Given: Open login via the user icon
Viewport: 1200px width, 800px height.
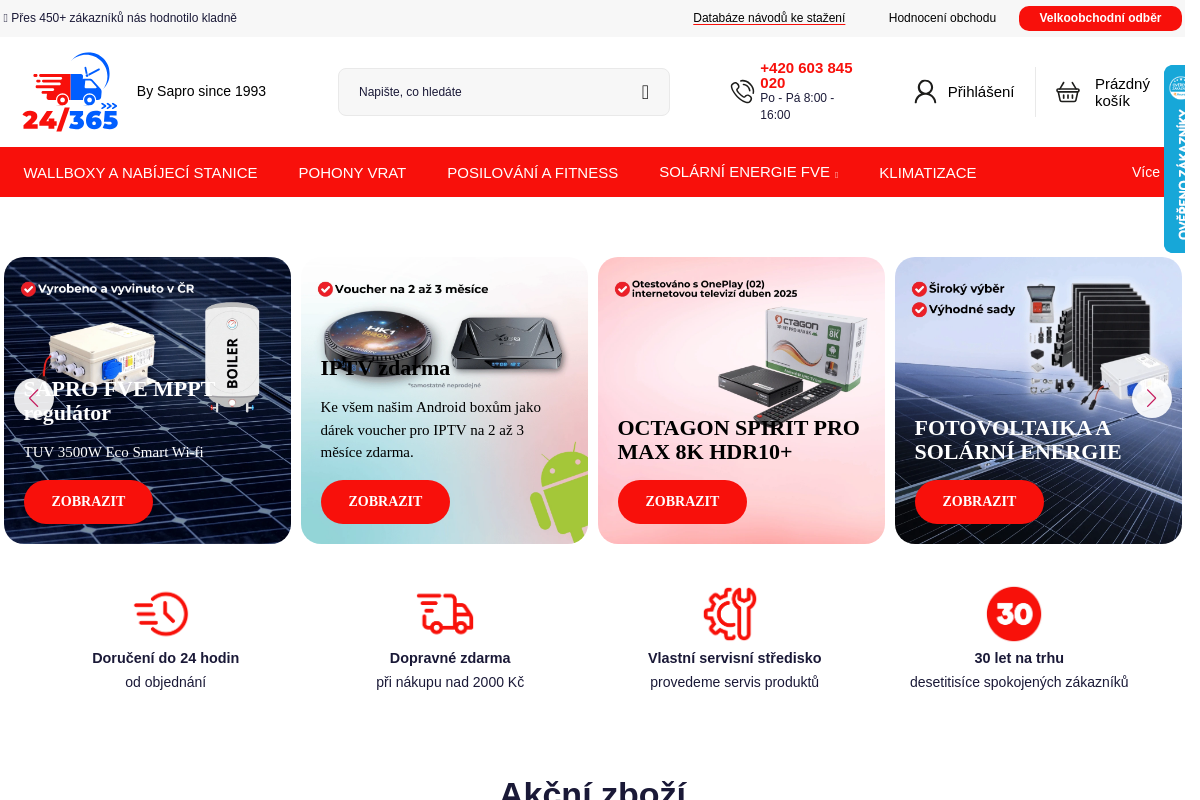Looking at the screenshot, I should point(925,92).
